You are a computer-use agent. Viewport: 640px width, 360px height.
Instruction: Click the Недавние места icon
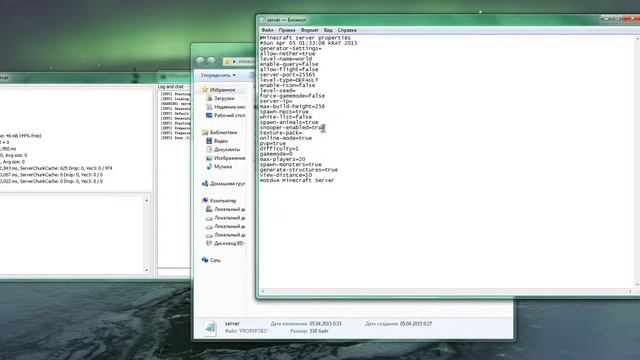coord(209,107)
